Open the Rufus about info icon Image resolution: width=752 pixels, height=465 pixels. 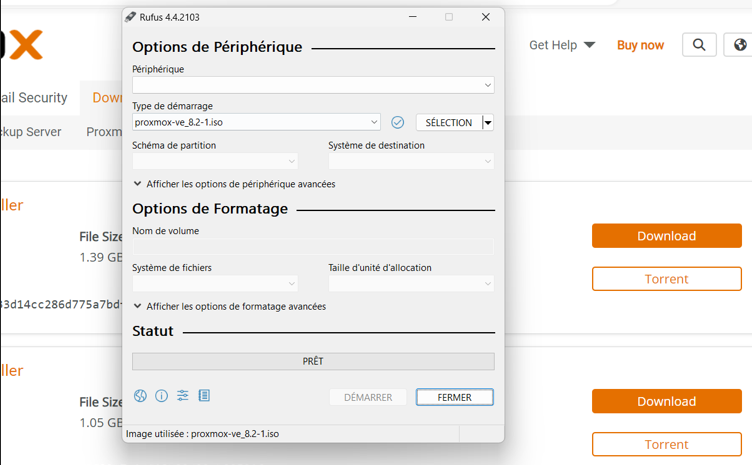[x=162, y=395]
